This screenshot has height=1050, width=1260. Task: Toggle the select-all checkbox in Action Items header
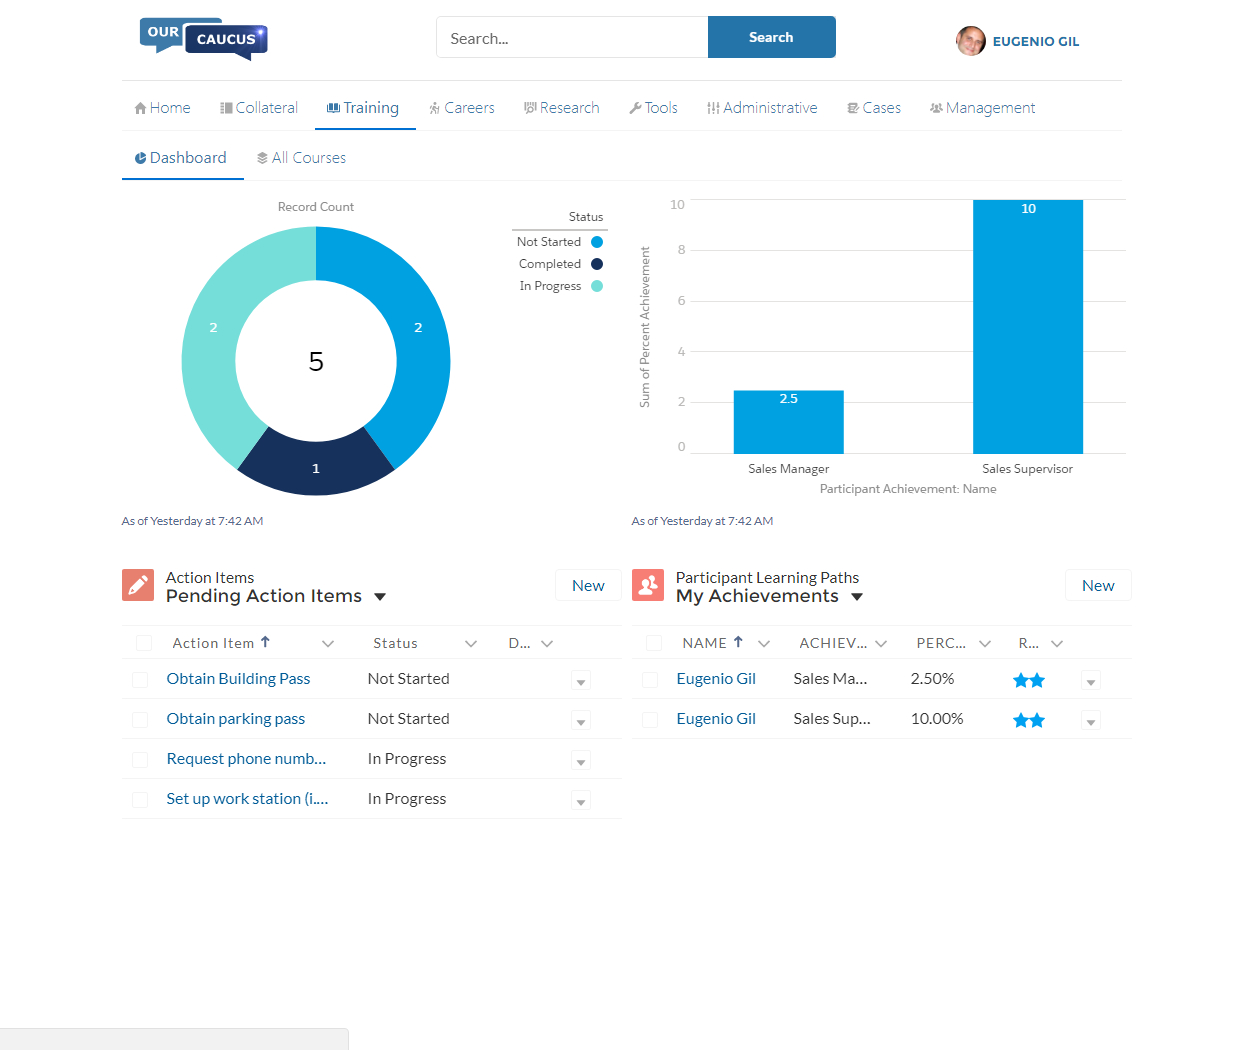[x=143, y=642]
